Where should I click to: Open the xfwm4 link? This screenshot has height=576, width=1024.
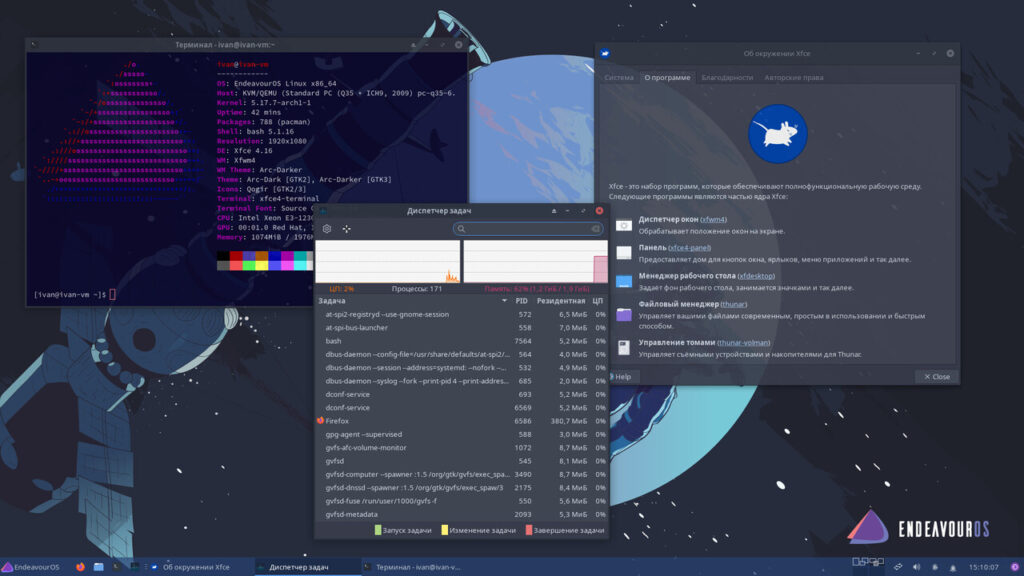tap(713, 219)
